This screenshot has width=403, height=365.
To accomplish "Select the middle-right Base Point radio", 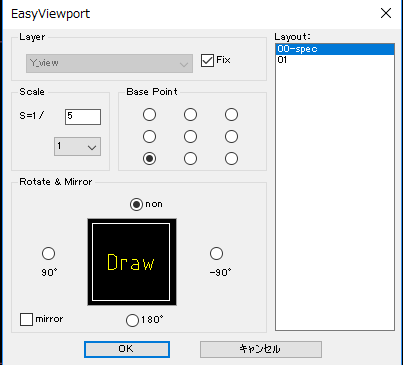I will (231, 137).
